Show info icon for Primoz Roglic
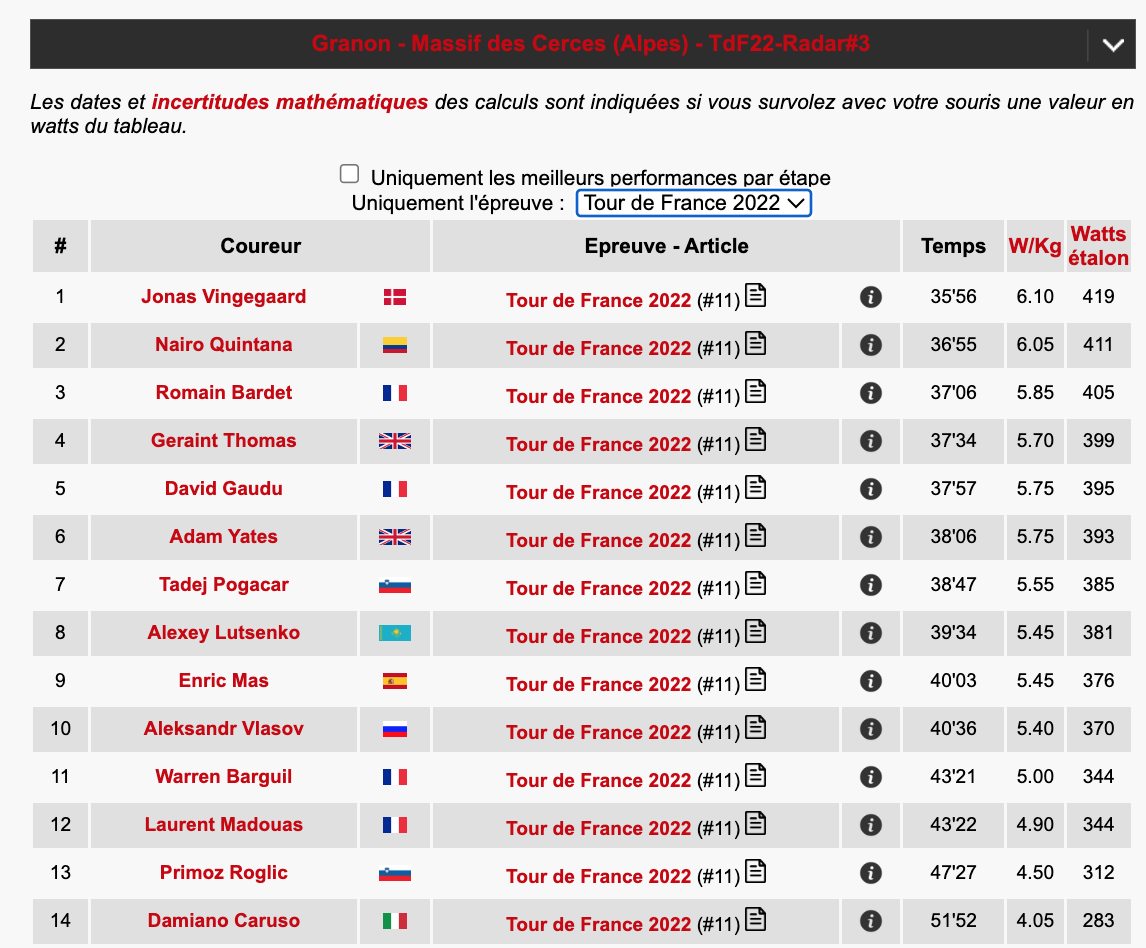 point(870,873)
